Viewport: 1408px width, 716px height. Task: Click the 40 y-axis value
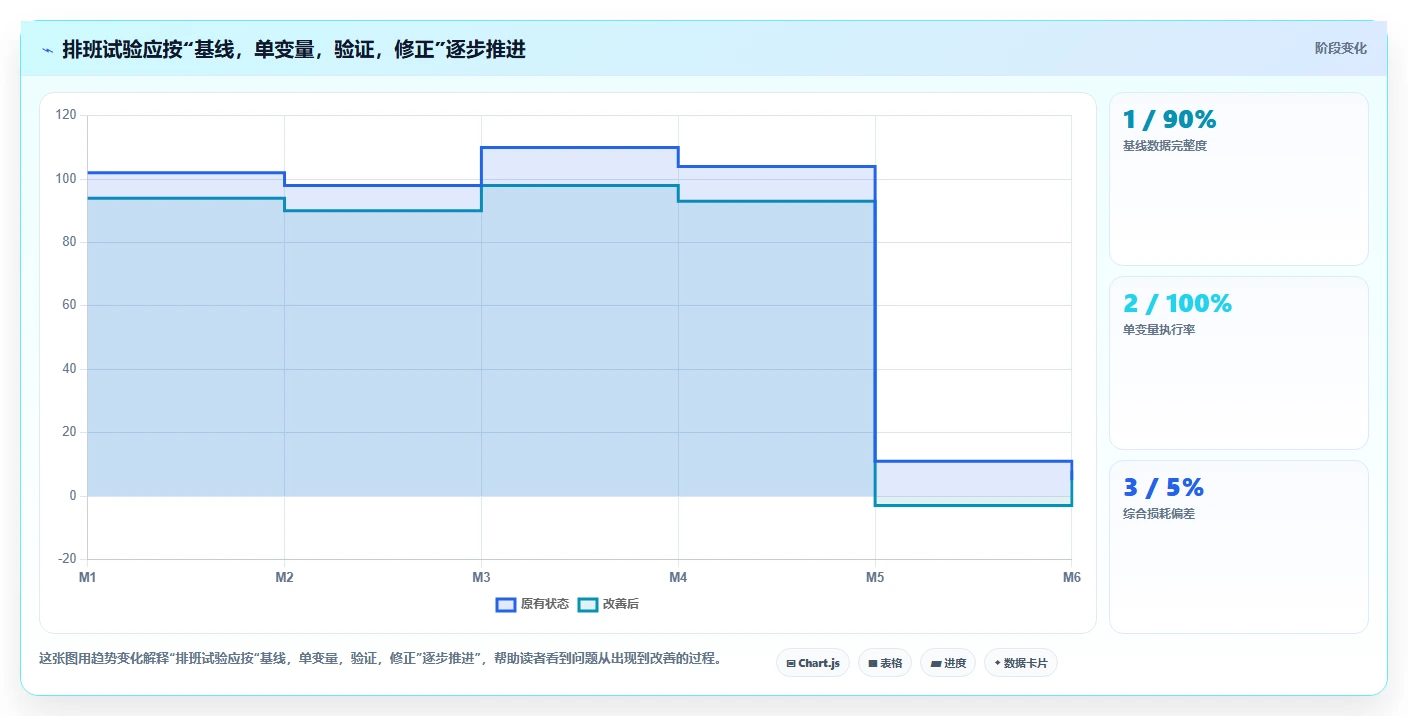click(69, 369)
